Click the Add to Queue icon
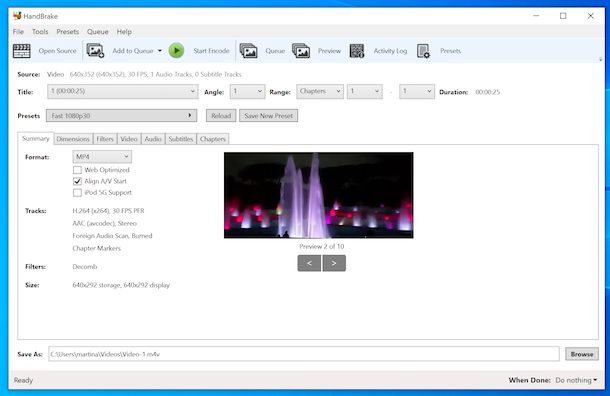 tap(95, 51)
